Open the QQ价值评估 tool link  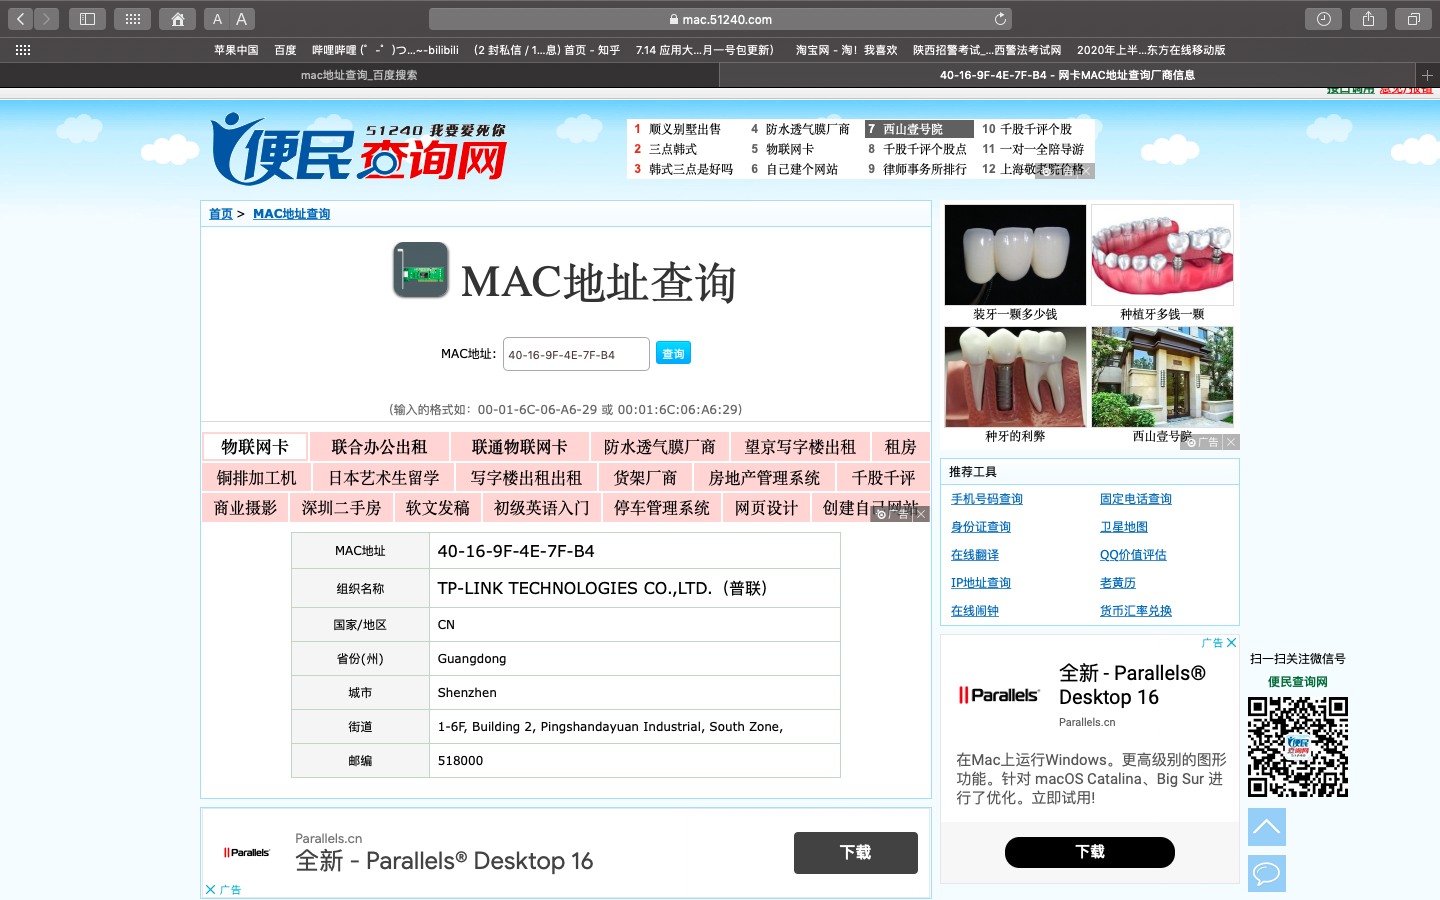coord(1133,555)
